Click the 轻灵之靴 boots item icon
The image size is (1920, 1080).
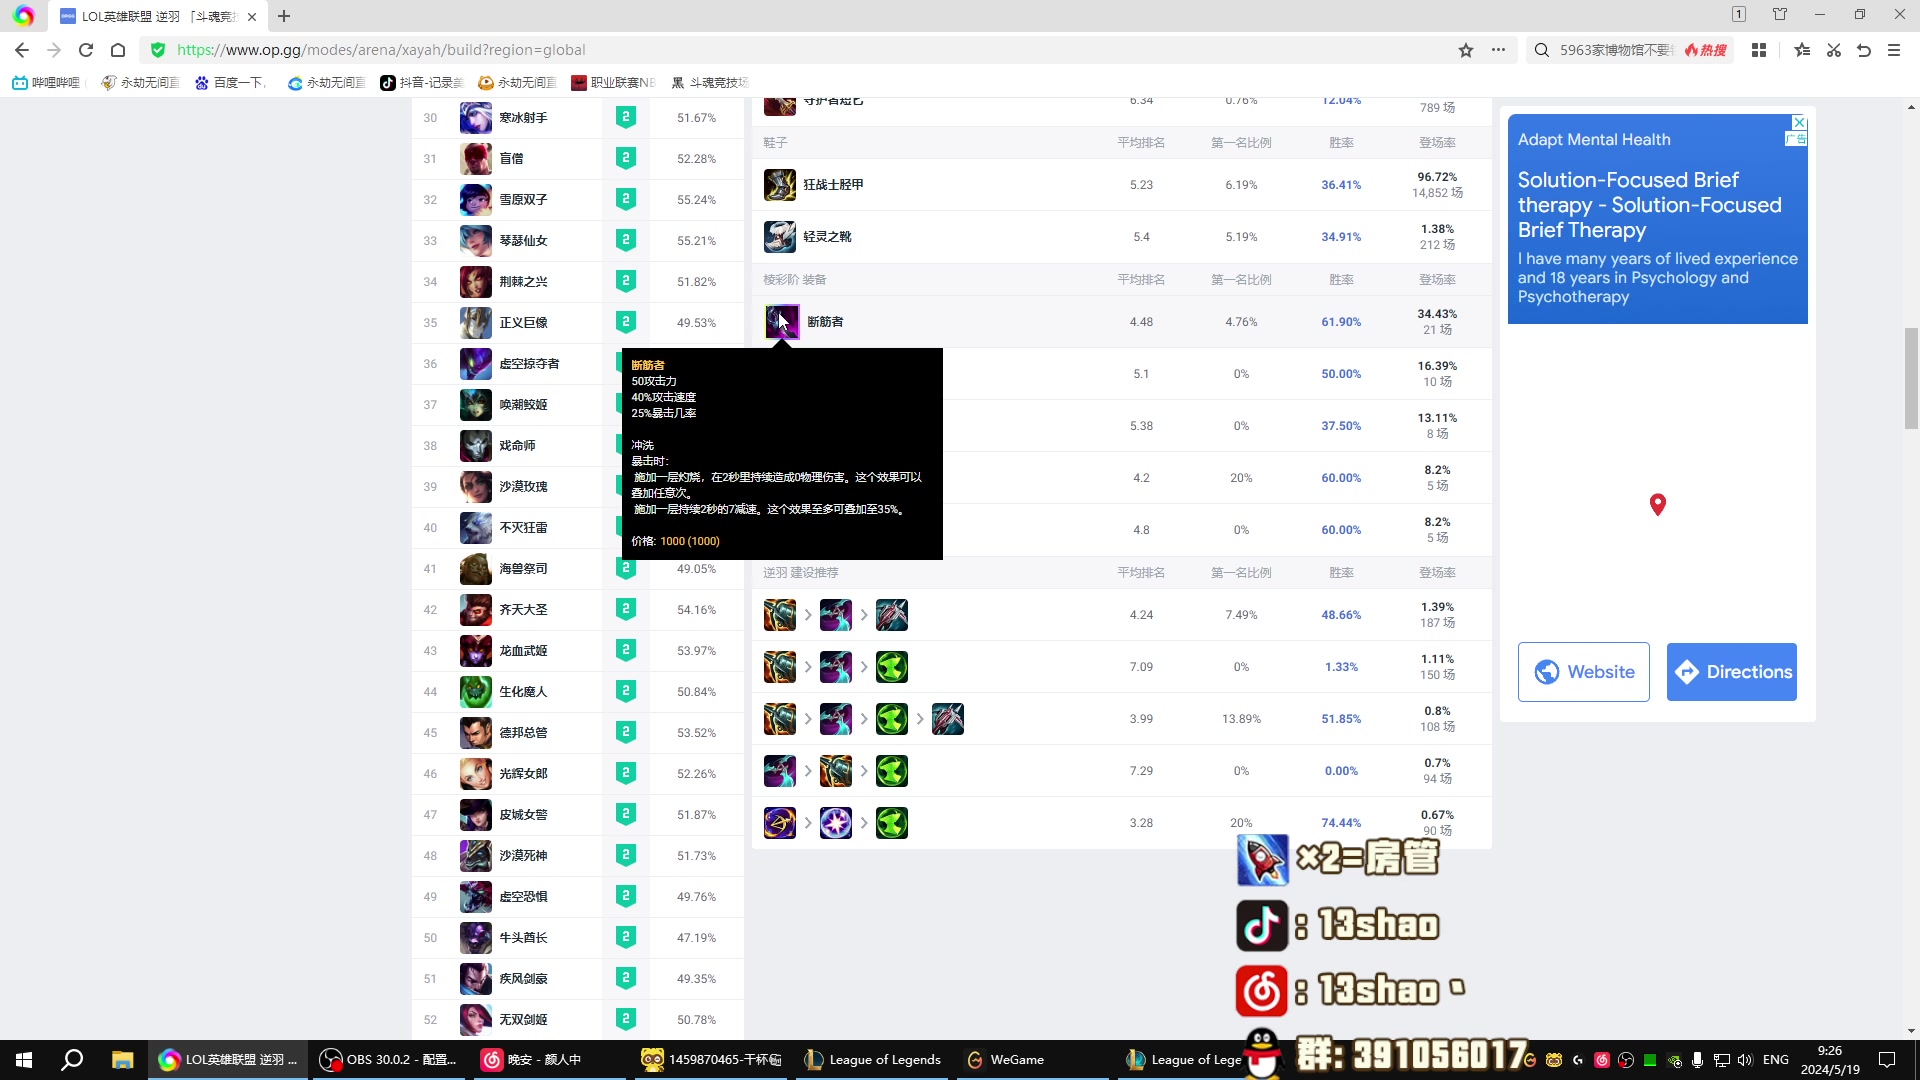click(x=780, y=237)
